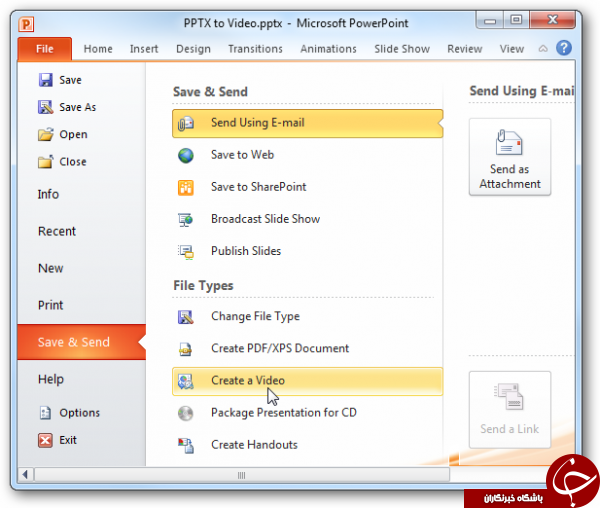Click the Open folder icon

[x=46, y=134]
